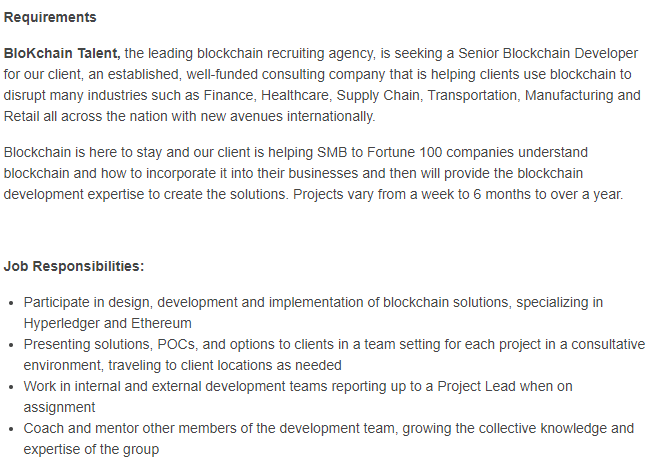Click the bullet starting with Participate in design

pos(313,313)
